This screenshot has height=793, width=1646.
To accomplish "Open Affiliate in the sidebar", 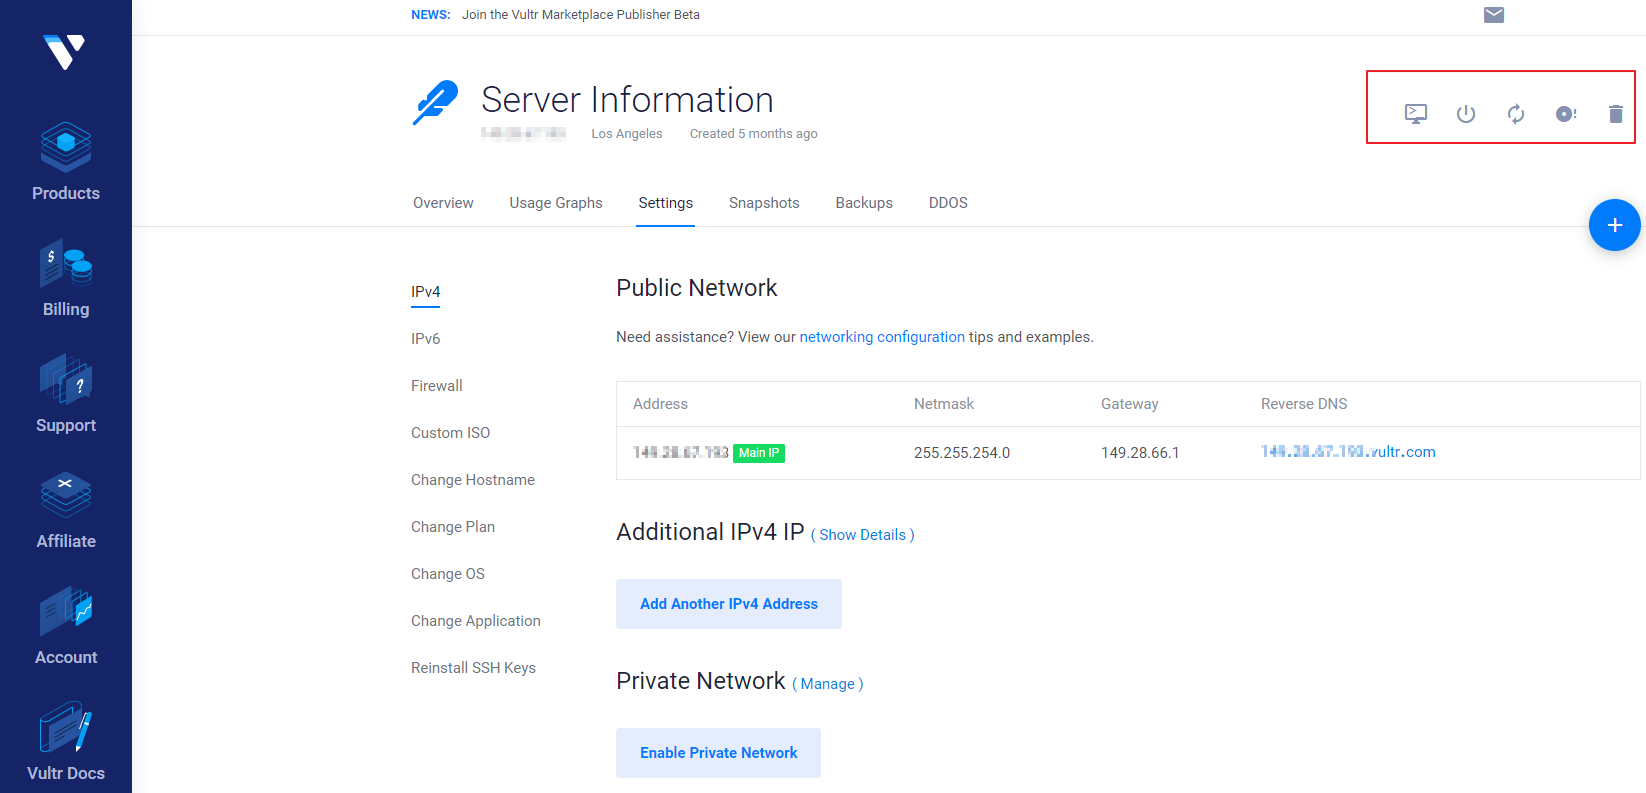I will tap(66, 510).
